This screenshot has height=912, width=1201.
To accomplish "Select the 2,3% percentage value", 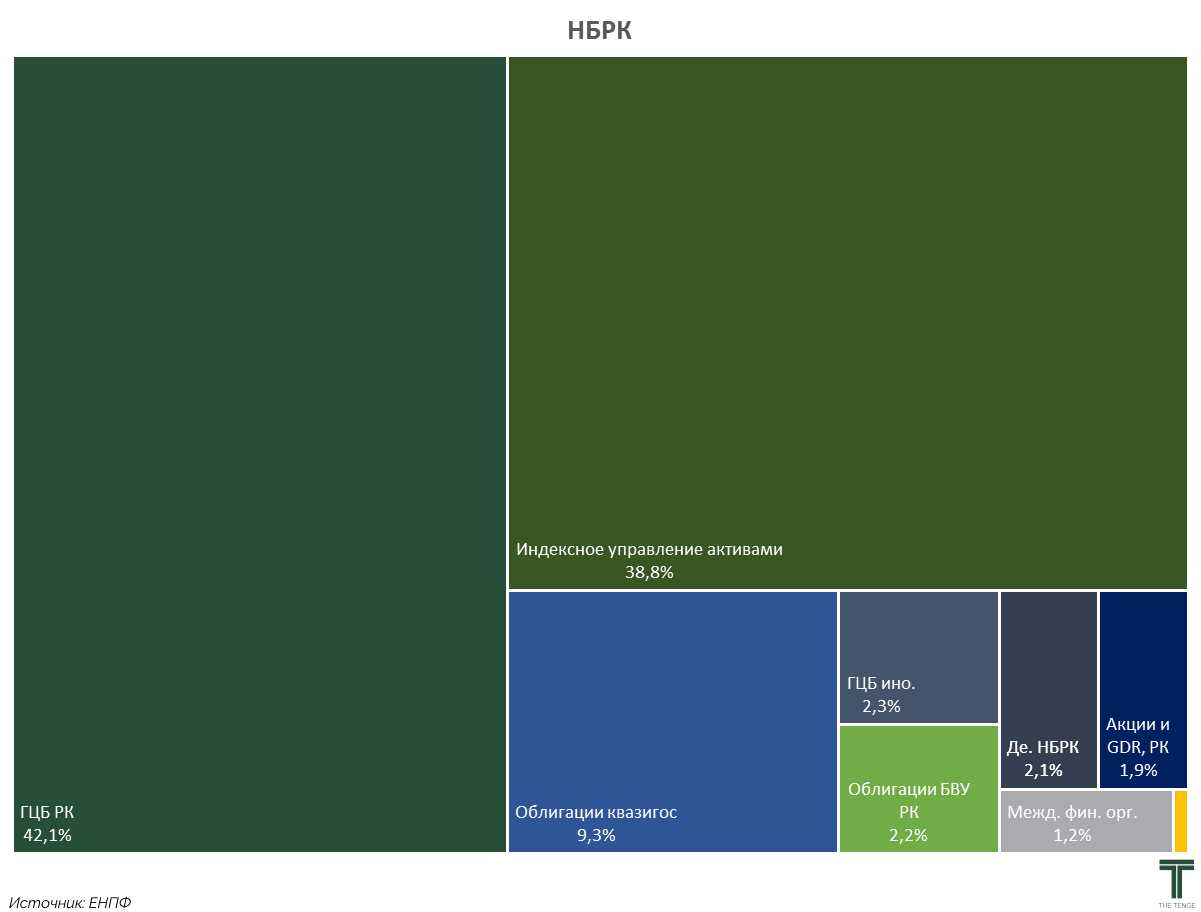I will (881, 706).
